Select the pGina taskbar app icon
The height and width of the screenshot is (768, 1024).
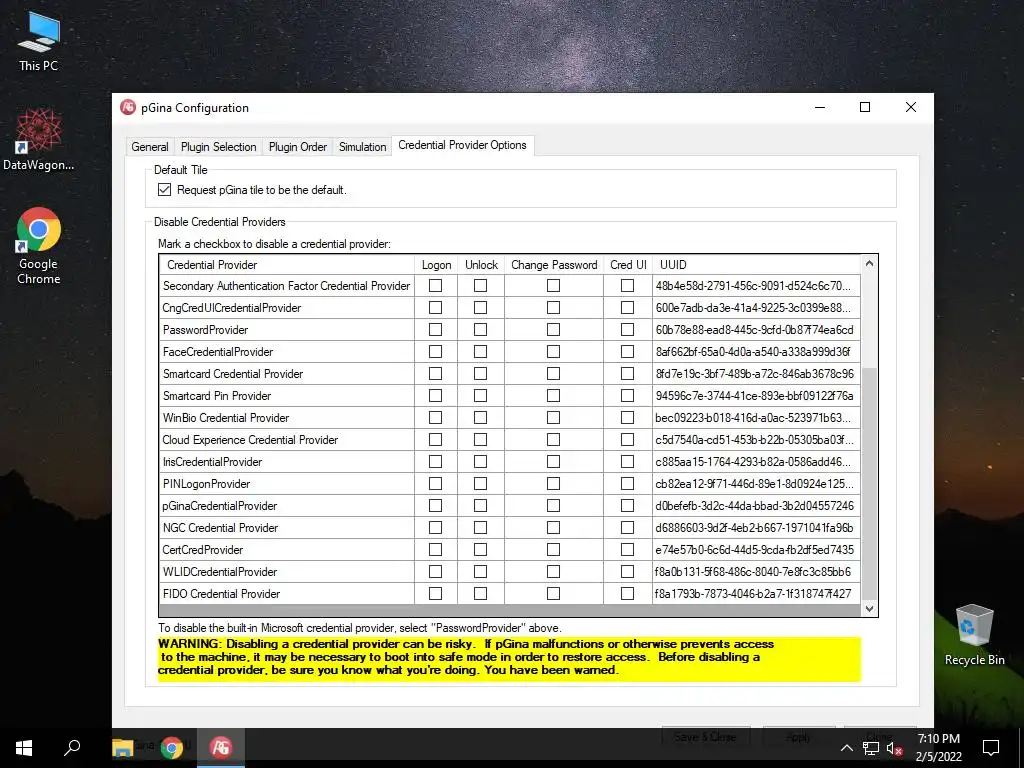[x=221, y=748]
